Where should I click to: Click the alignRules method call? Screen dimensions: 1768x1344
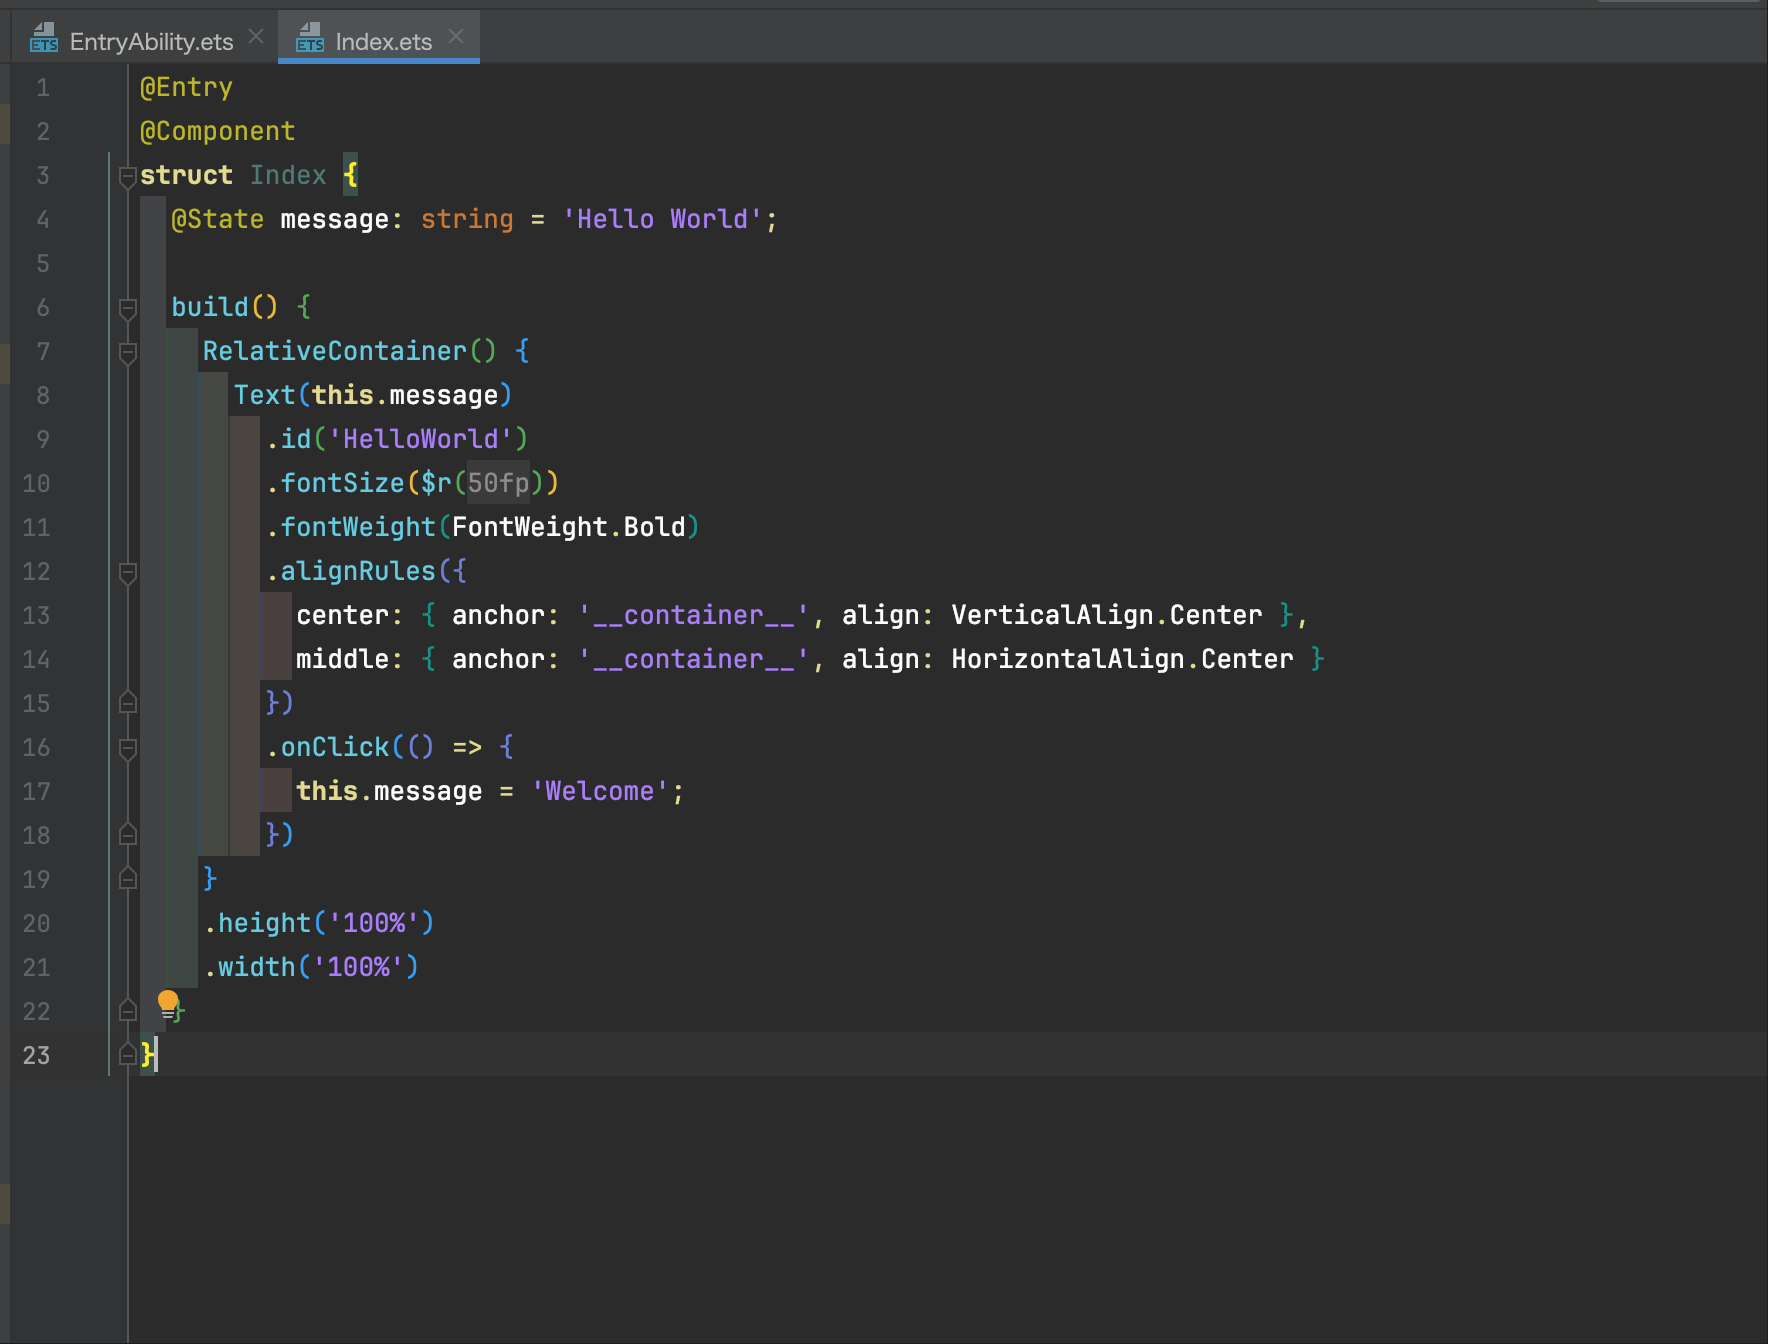click(358, 571)
